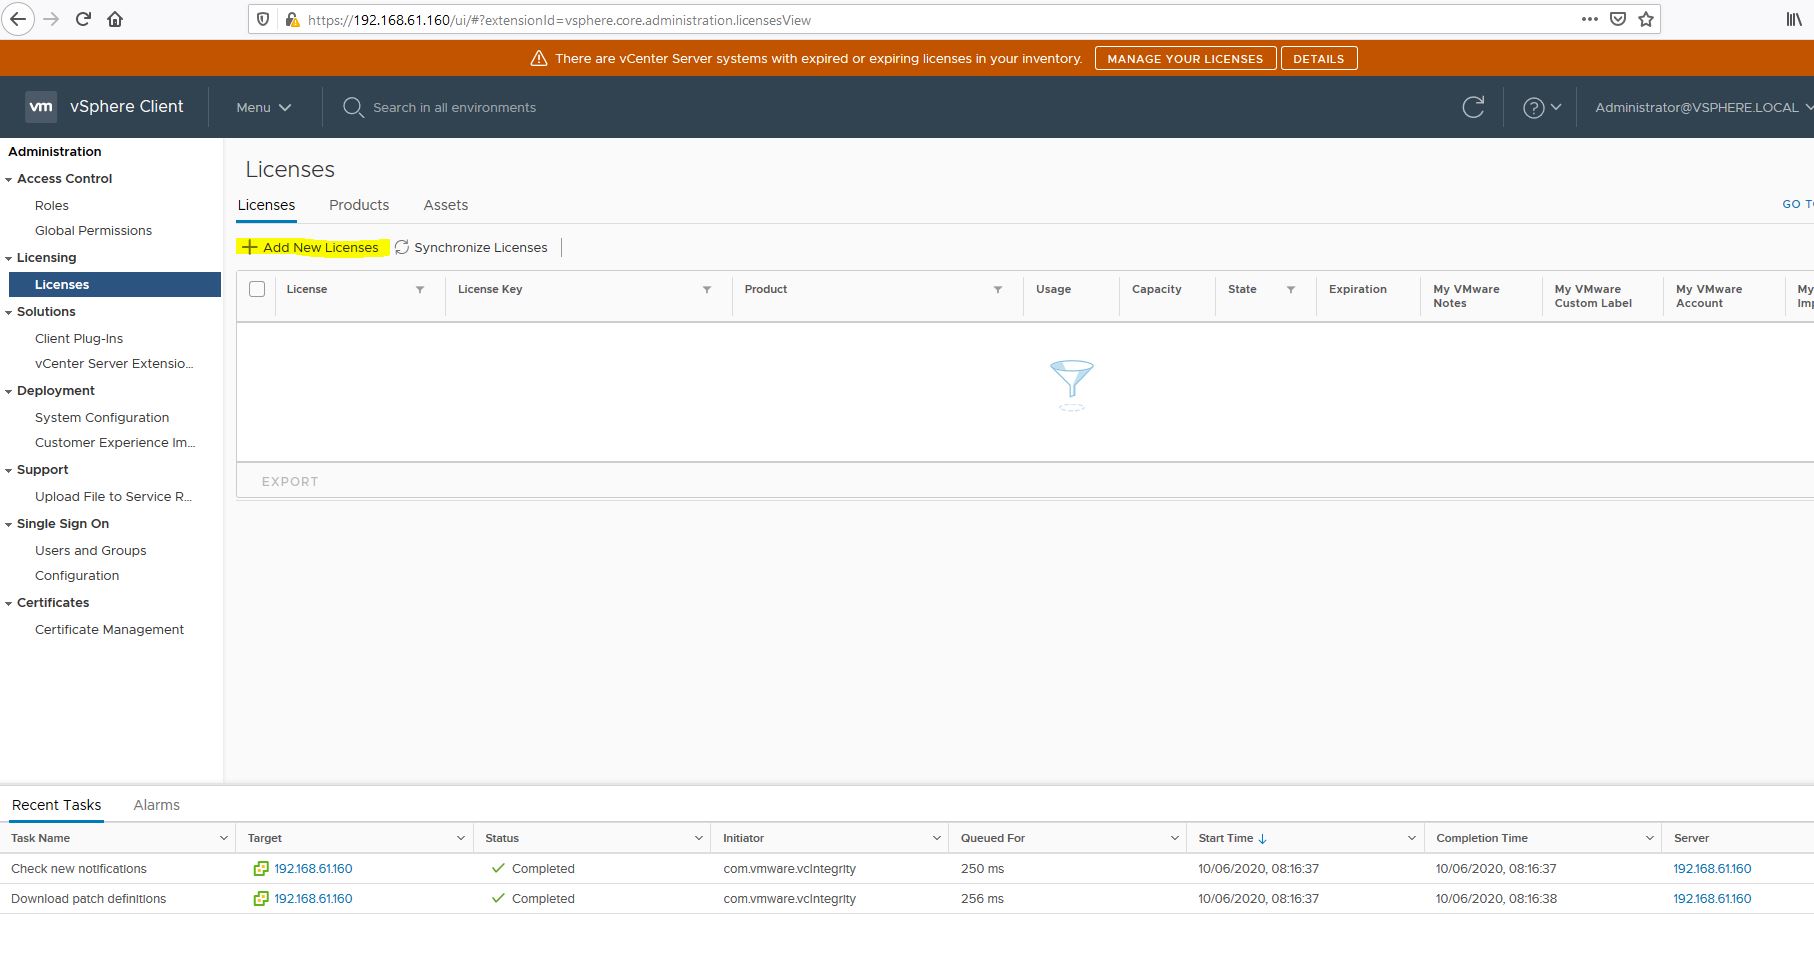Image resolution: width=1814 pixels, height=968 pixels.
Task: Click the plus icon for Add New Licenses
Action: coord(250,247)
